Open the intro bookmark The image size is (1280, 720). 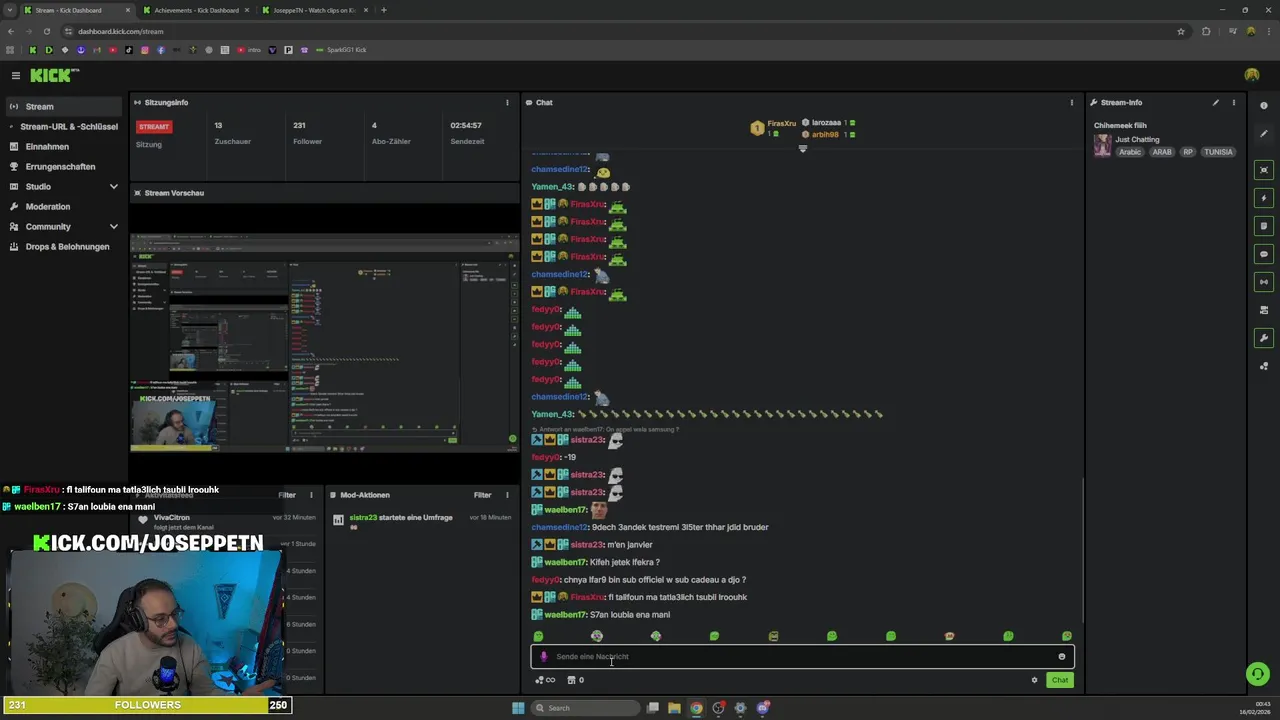pos(249,50)
